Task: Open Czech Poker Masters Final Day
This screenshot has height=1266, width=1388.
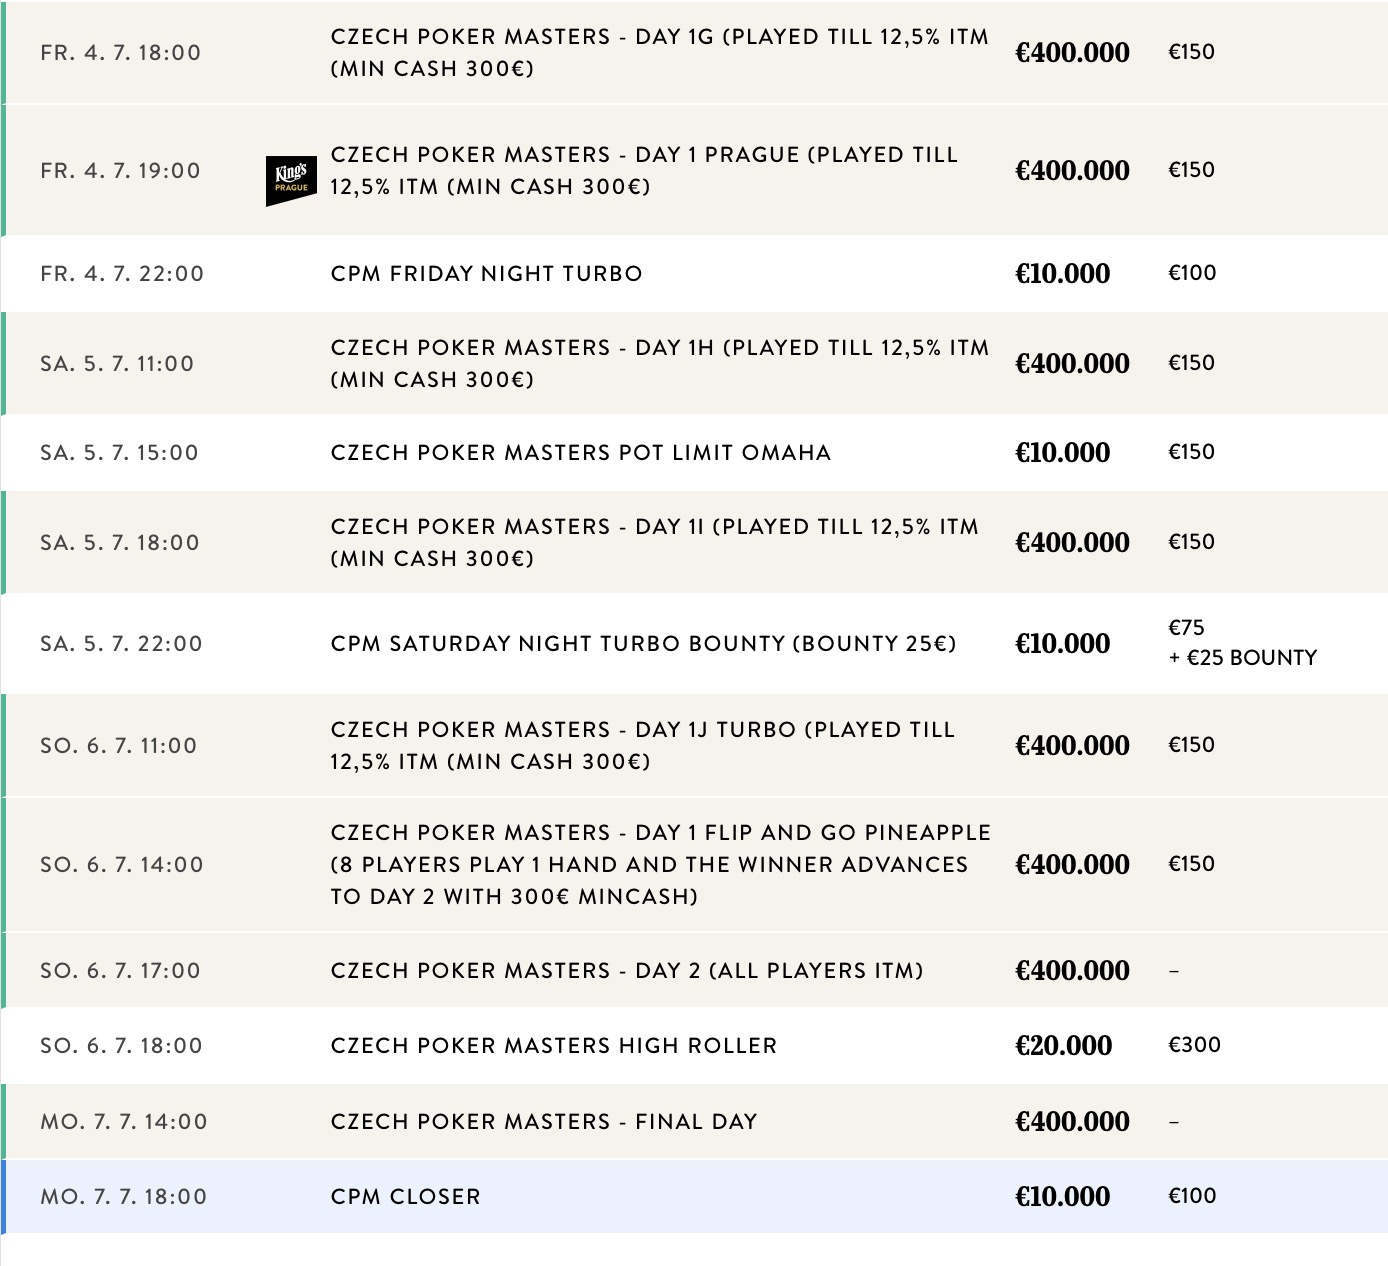Action: click(544, 1121)
